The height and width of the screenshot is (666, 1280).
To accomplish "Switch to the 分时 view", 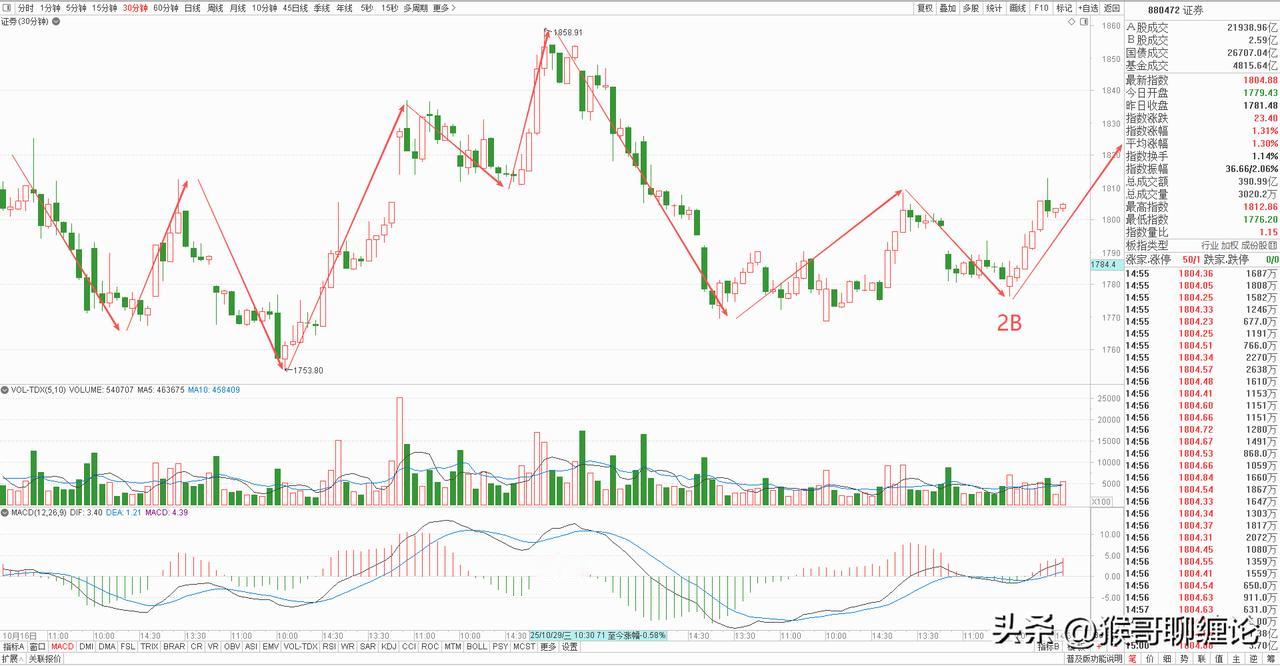I will tap(26, 7).
